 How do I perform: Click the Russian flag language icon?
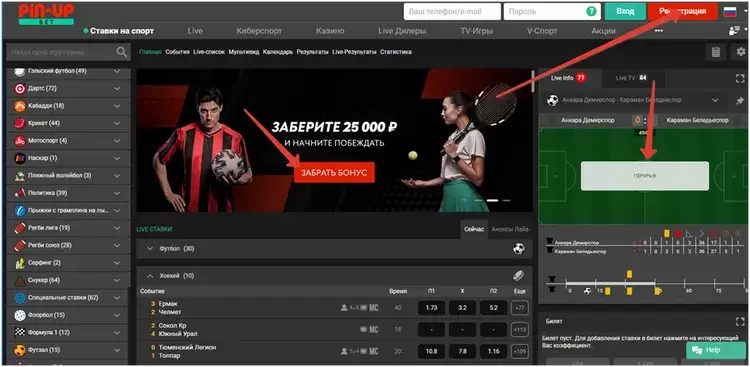tap(729, 11)
